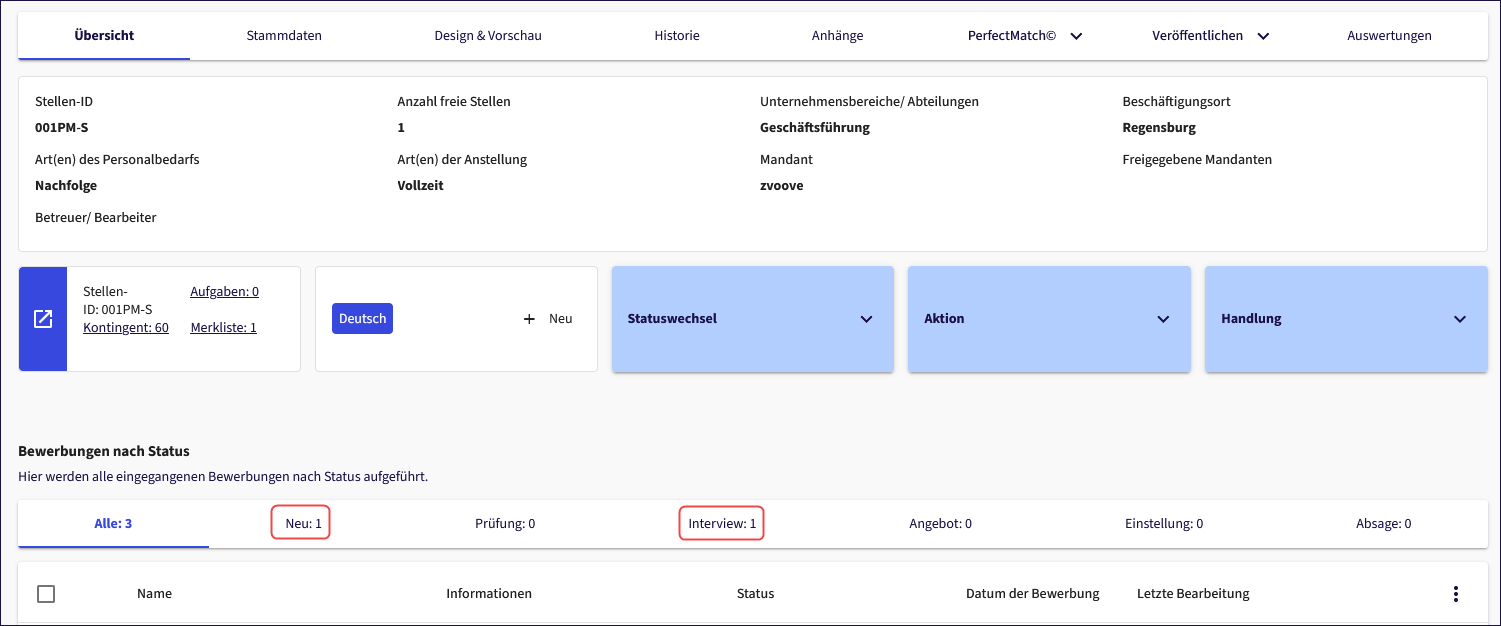This screenshot has width=1501, height=626.
Task: Open the Anhänge tab
Action: [837, 36]
